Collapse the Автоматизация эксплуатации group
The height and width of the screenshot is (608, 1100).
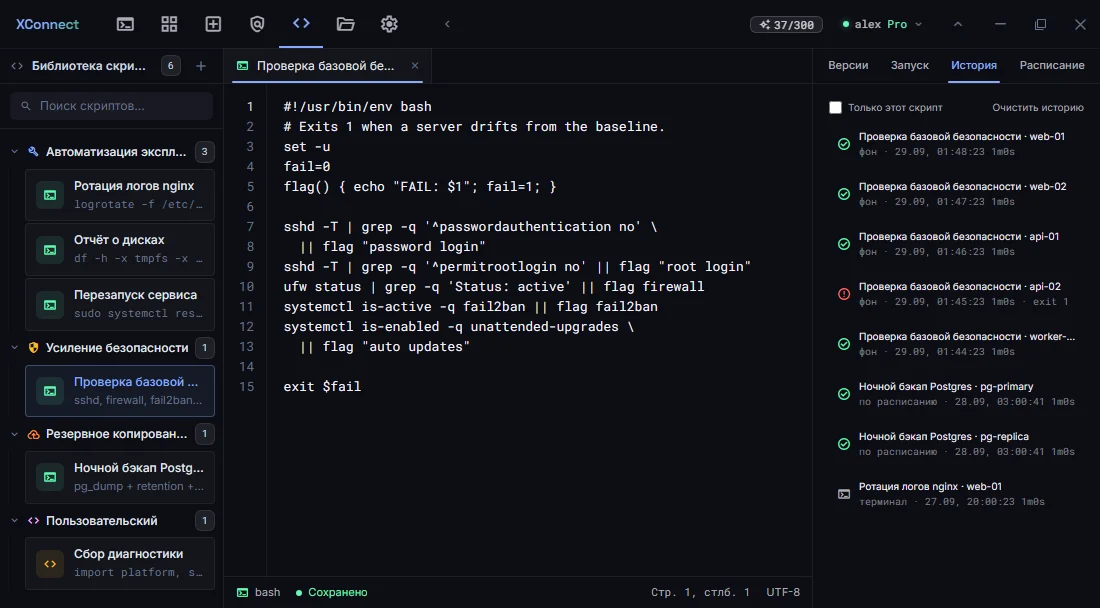(15, 151)
